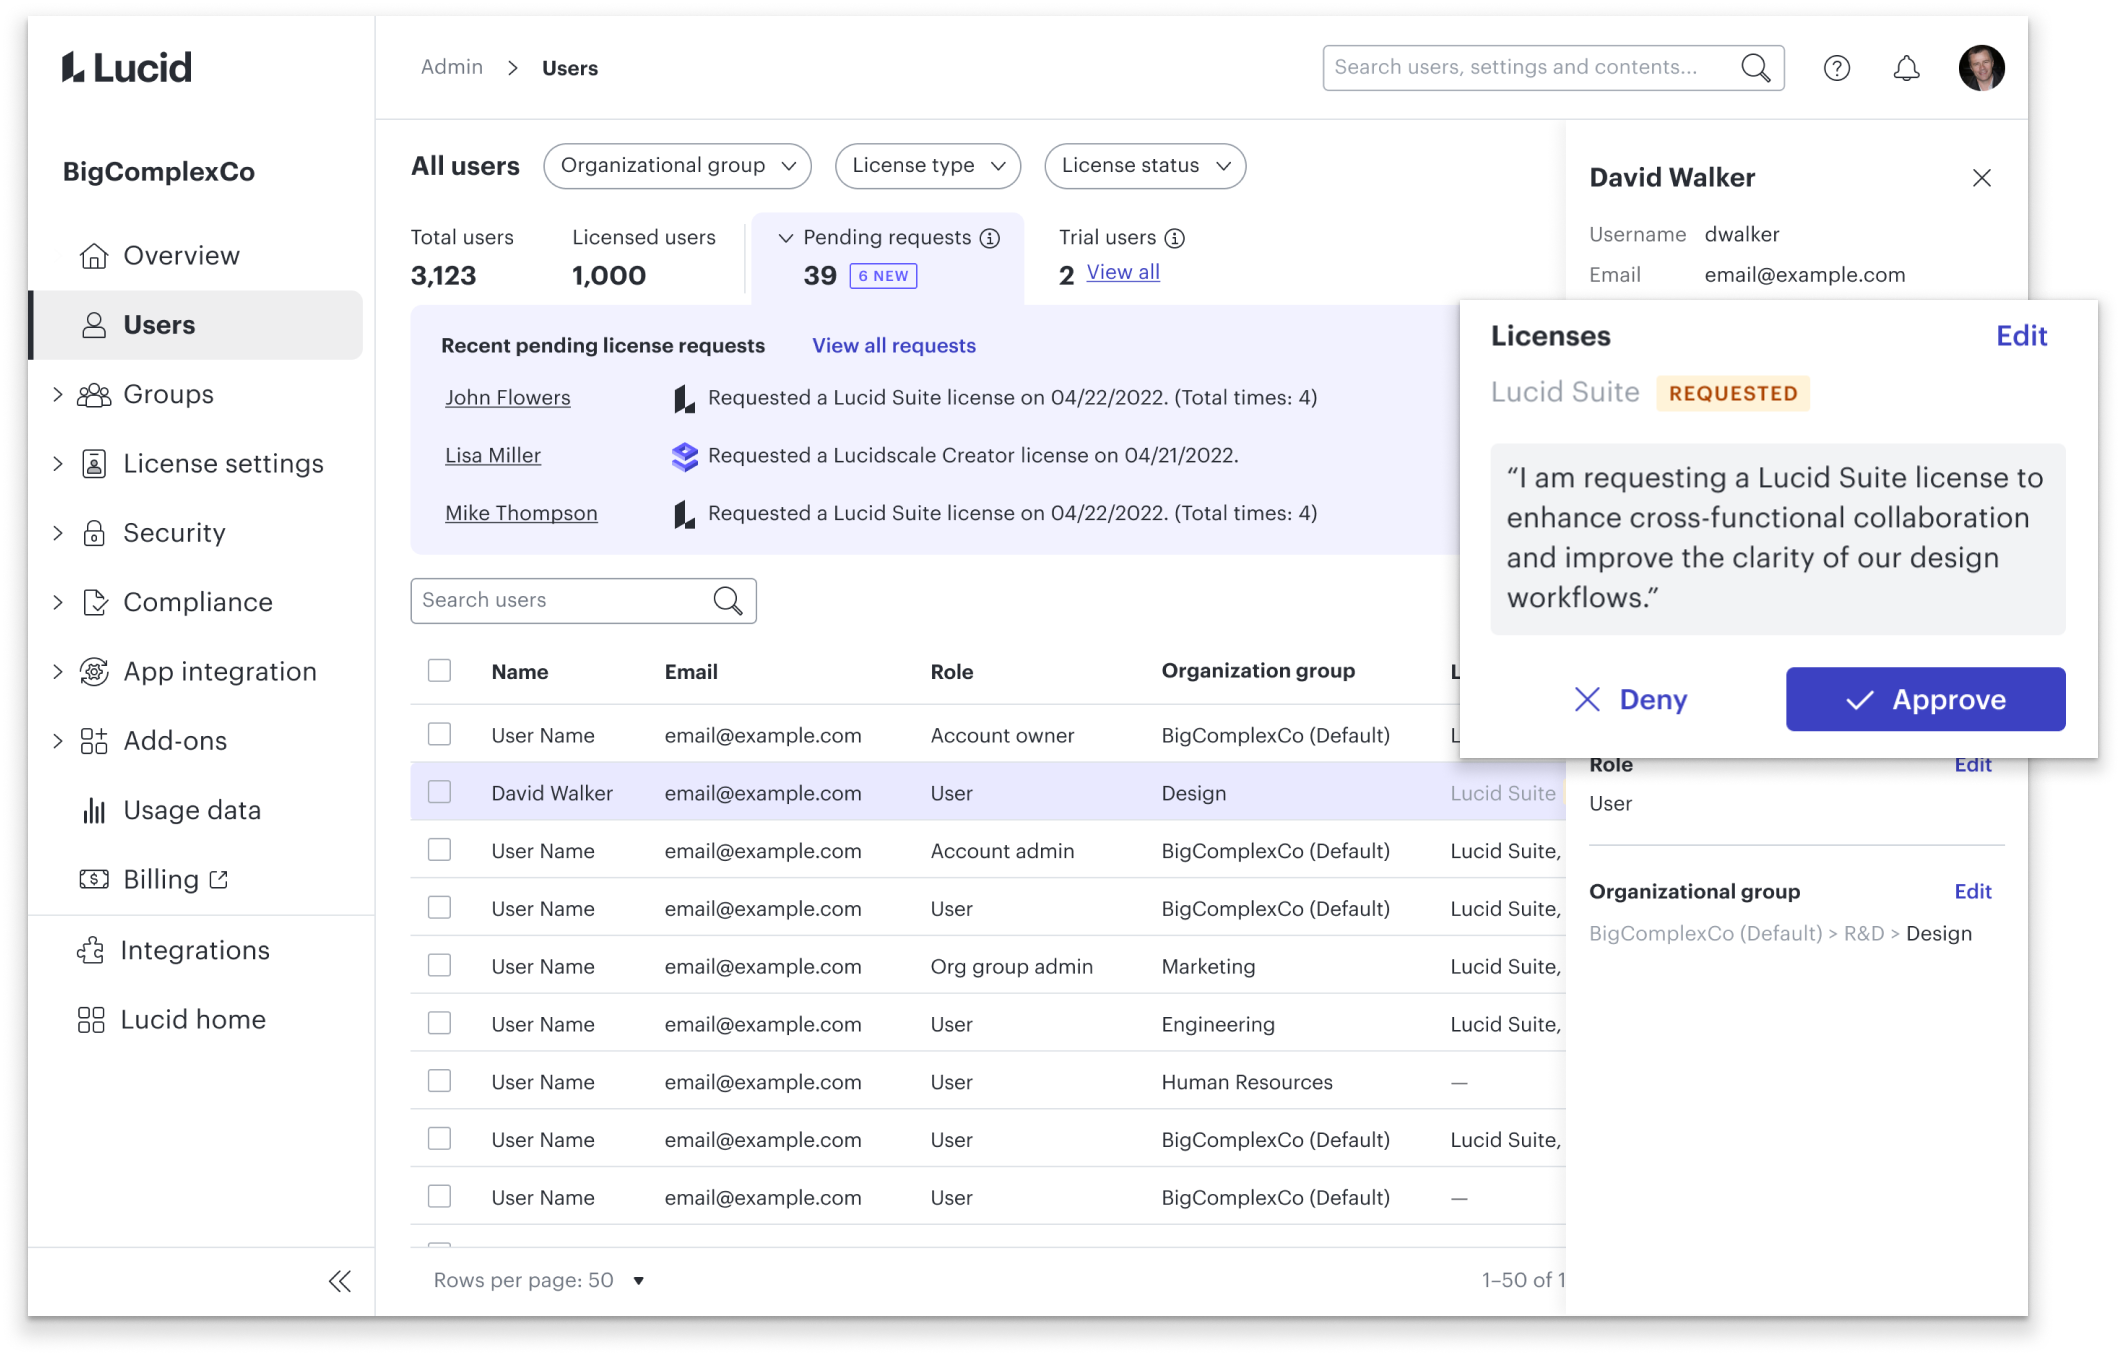This screenshot has height=1356, width=2120.
Task: Approve the Lucid Suite license request
Action: pyautogui.click(x=1925, y=699)
